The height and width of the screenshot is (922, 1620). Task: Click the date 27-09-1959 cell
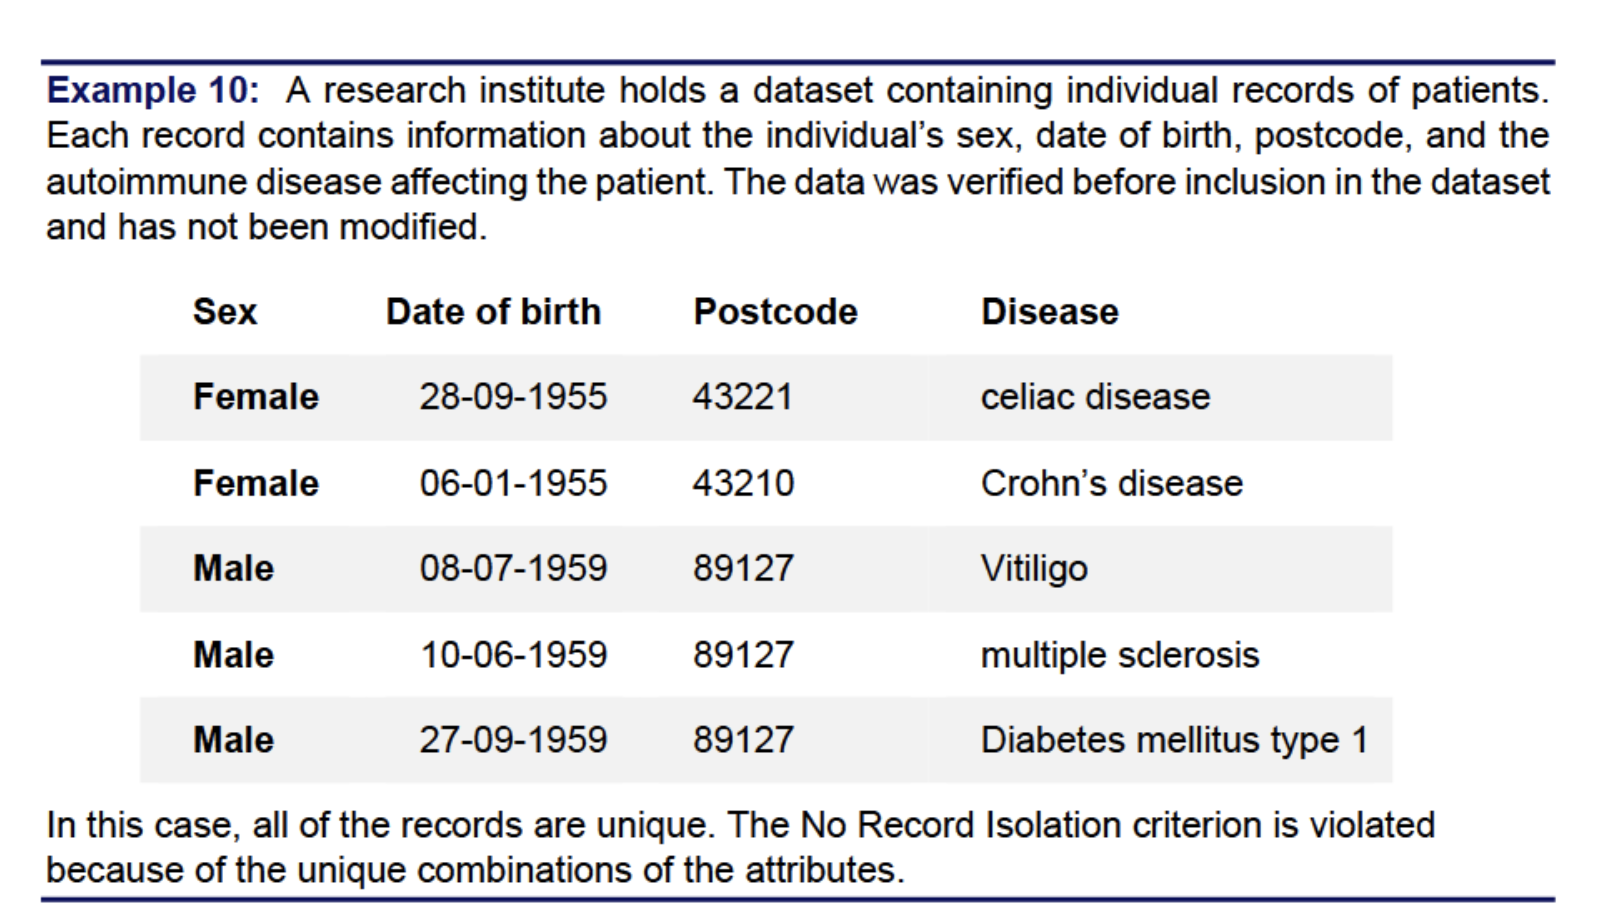[x=513, y=740]
